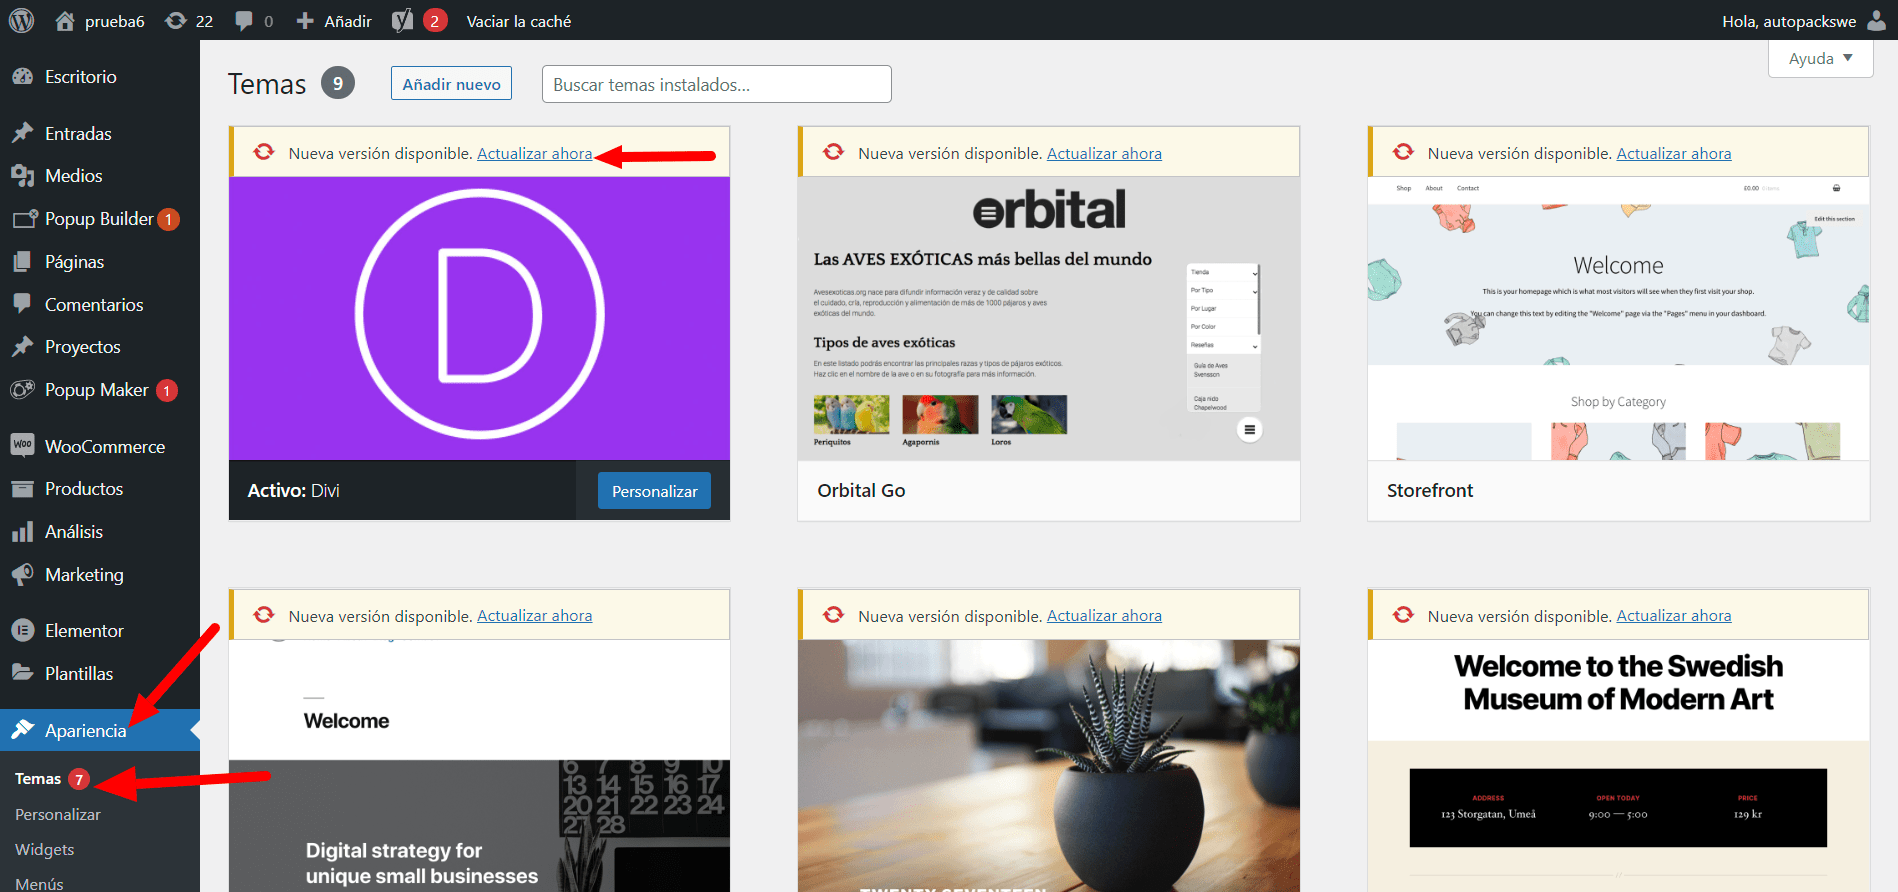Click the Comentarios speech bubble icon

coord(23,304)
